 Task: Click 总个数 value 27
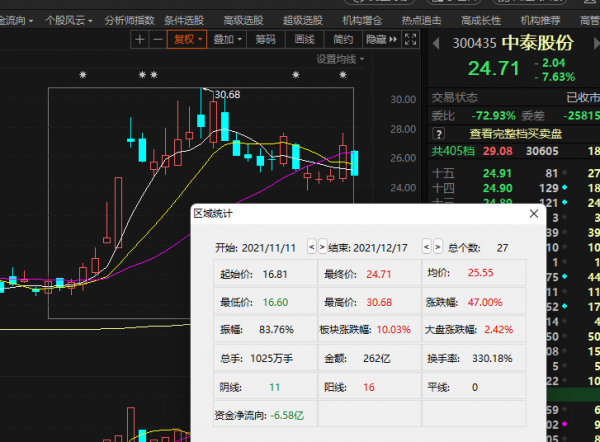point(502,248)
